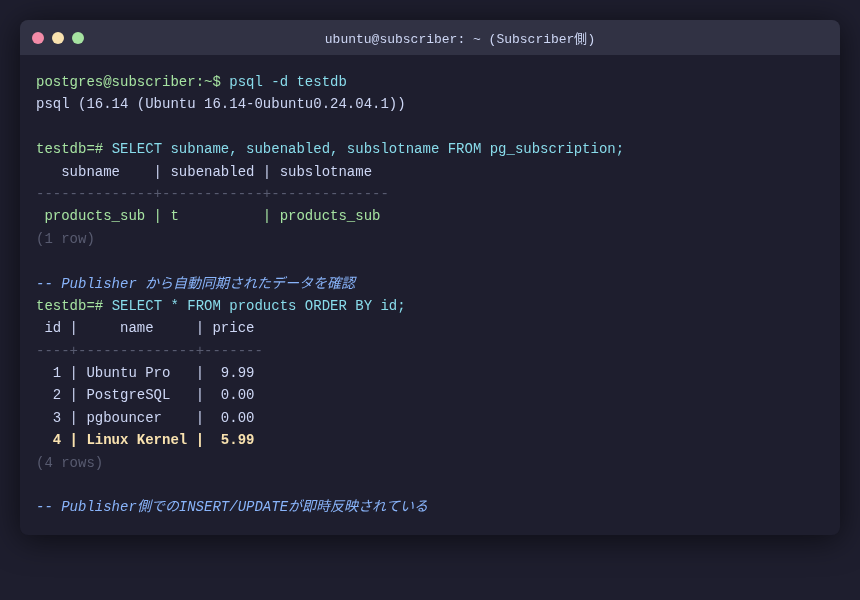Click the 'products_sub' value under subslotname
The height and width of the screenshot is (600, 860).
330,216
